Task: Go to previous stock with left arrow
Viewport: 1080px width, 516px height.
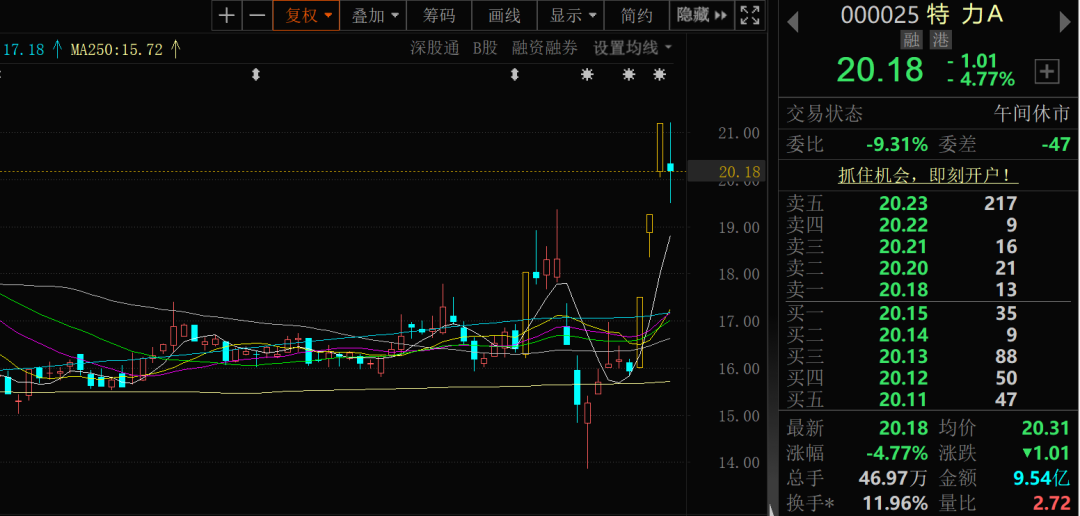Action: (793, 20)
